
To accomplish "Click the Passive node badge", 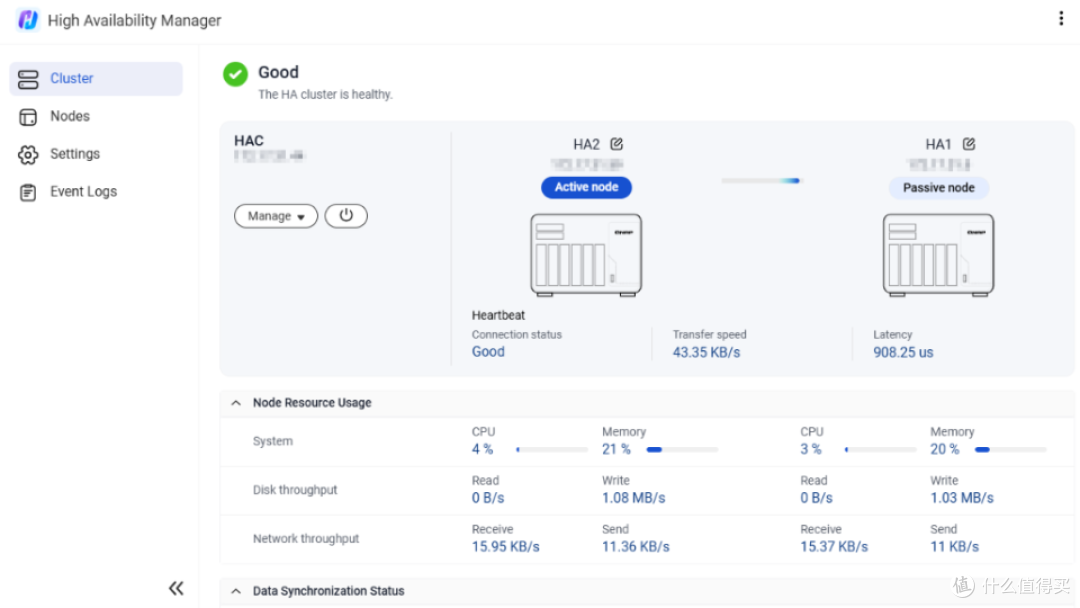I will 939,188.
